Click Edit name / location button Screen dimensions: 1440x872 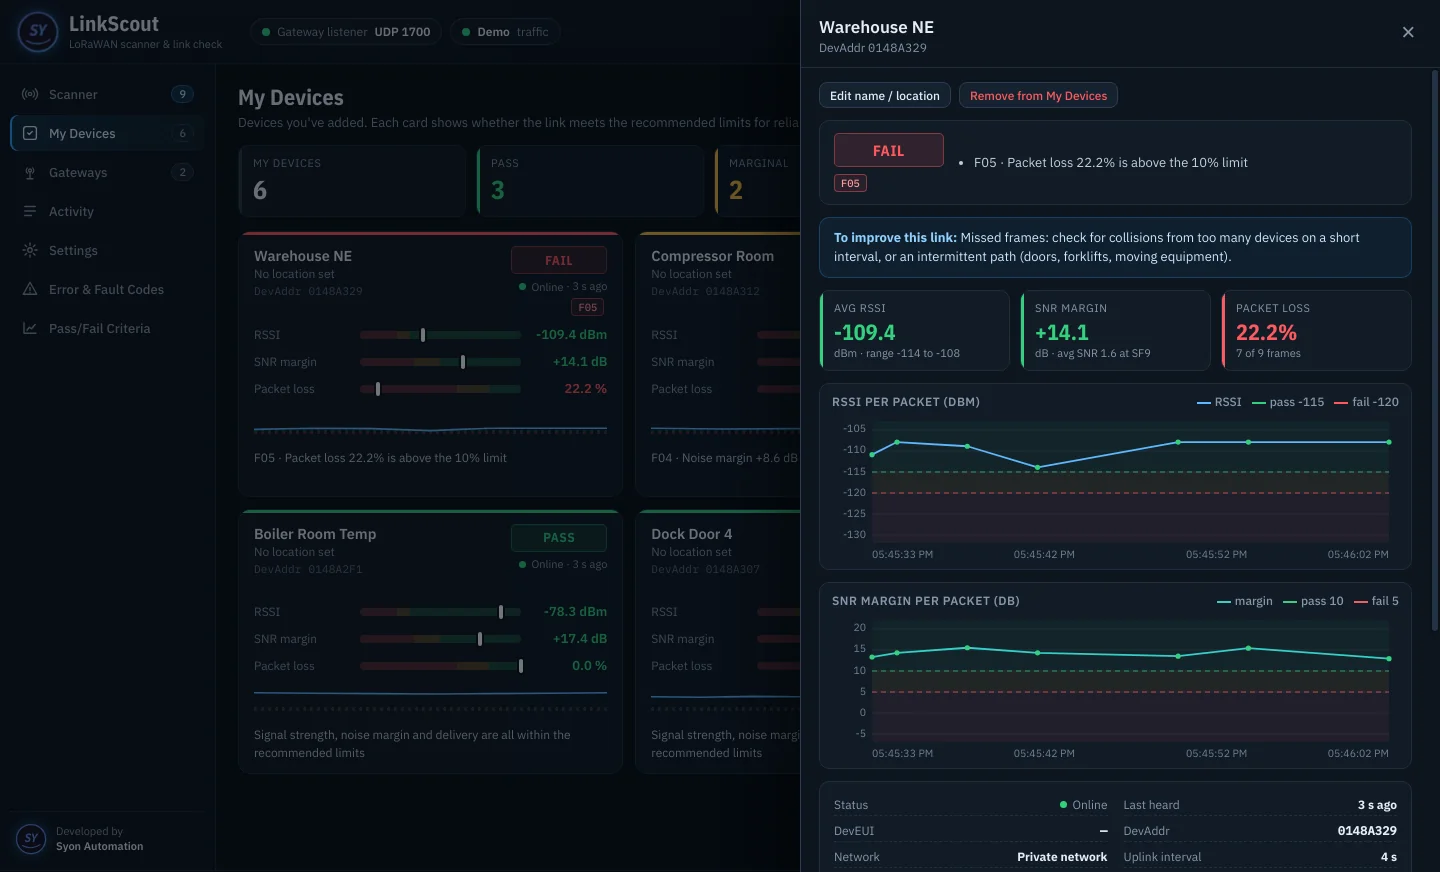click(885, 95)
